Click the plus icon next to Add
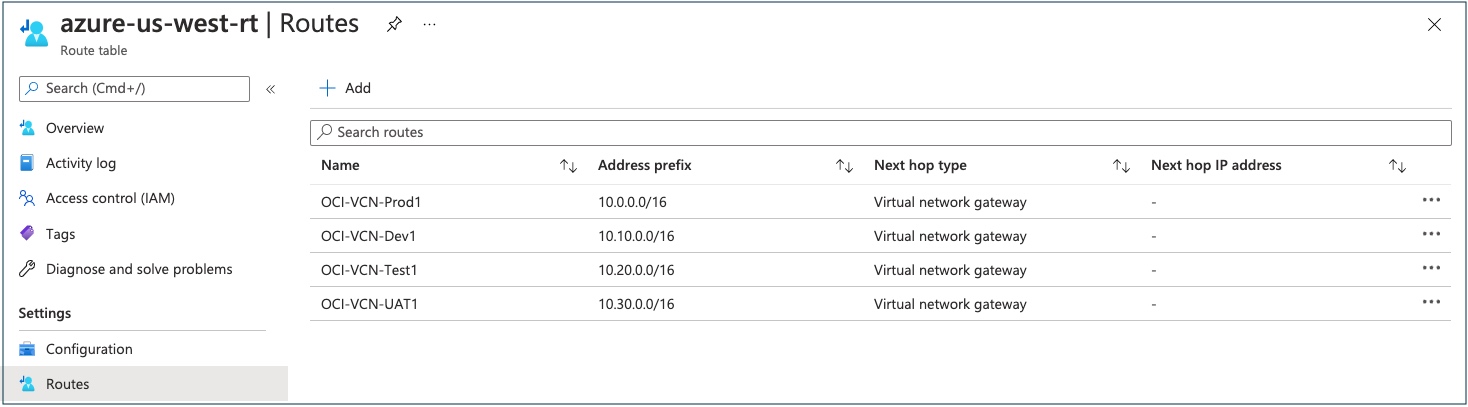The width and height of the screenshot is (1468, 407). point(327,88)
